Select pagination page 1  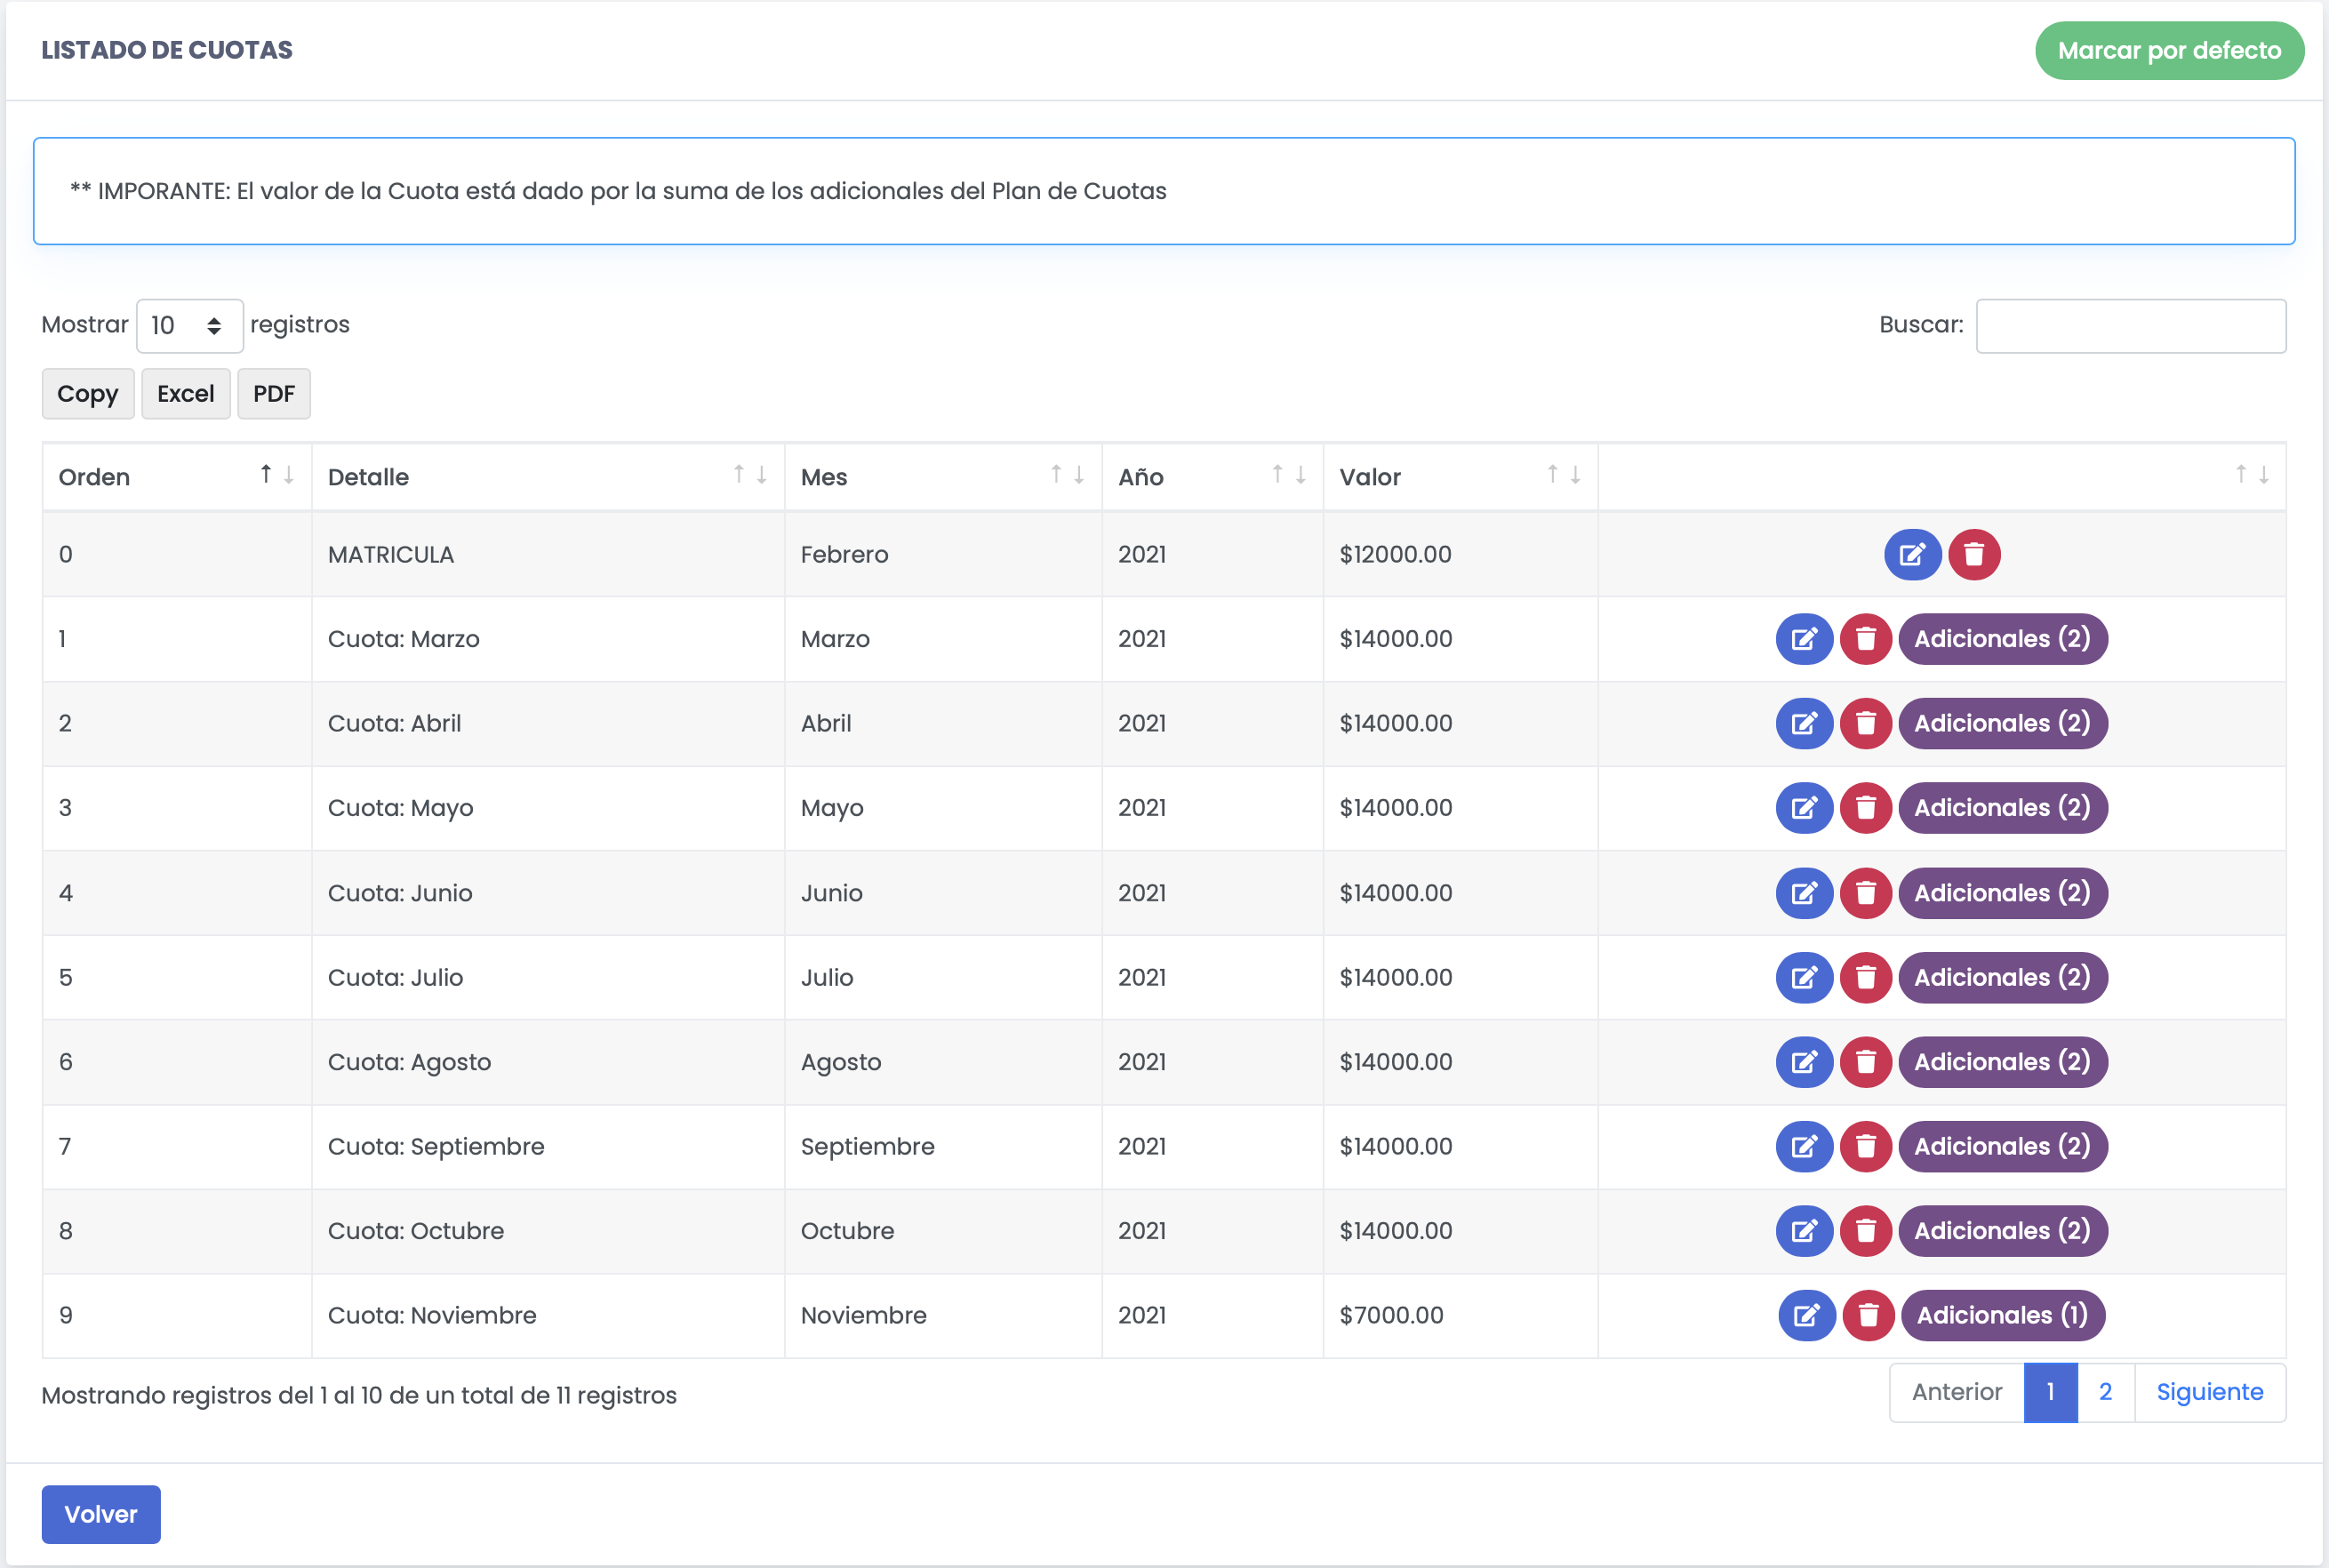[2050, 1392]
